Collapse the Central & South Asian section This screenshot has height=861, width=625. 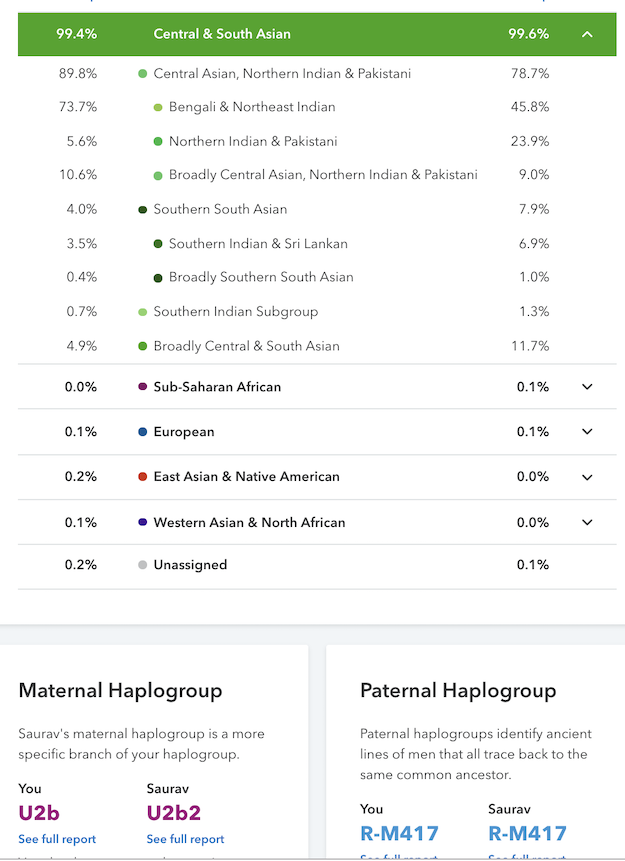[x=587, y=34]
